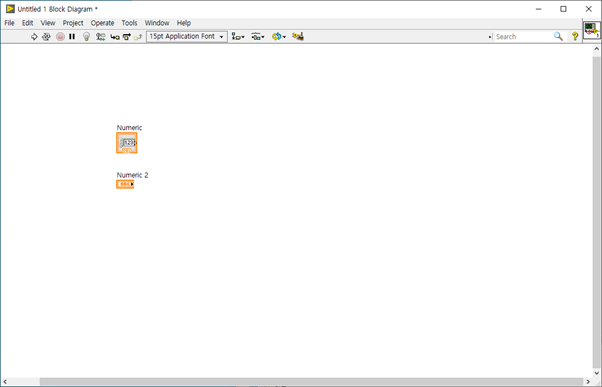The image size is (602, 387).
Task: Click the Step Over button
Action: pos(127,37)
